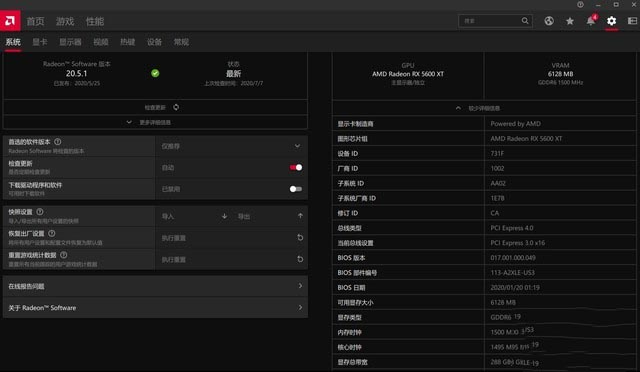Screen dimensions: 640x372
Task: Click reset icon in 恢复出厂设置 row
Action: click(300, 238)
